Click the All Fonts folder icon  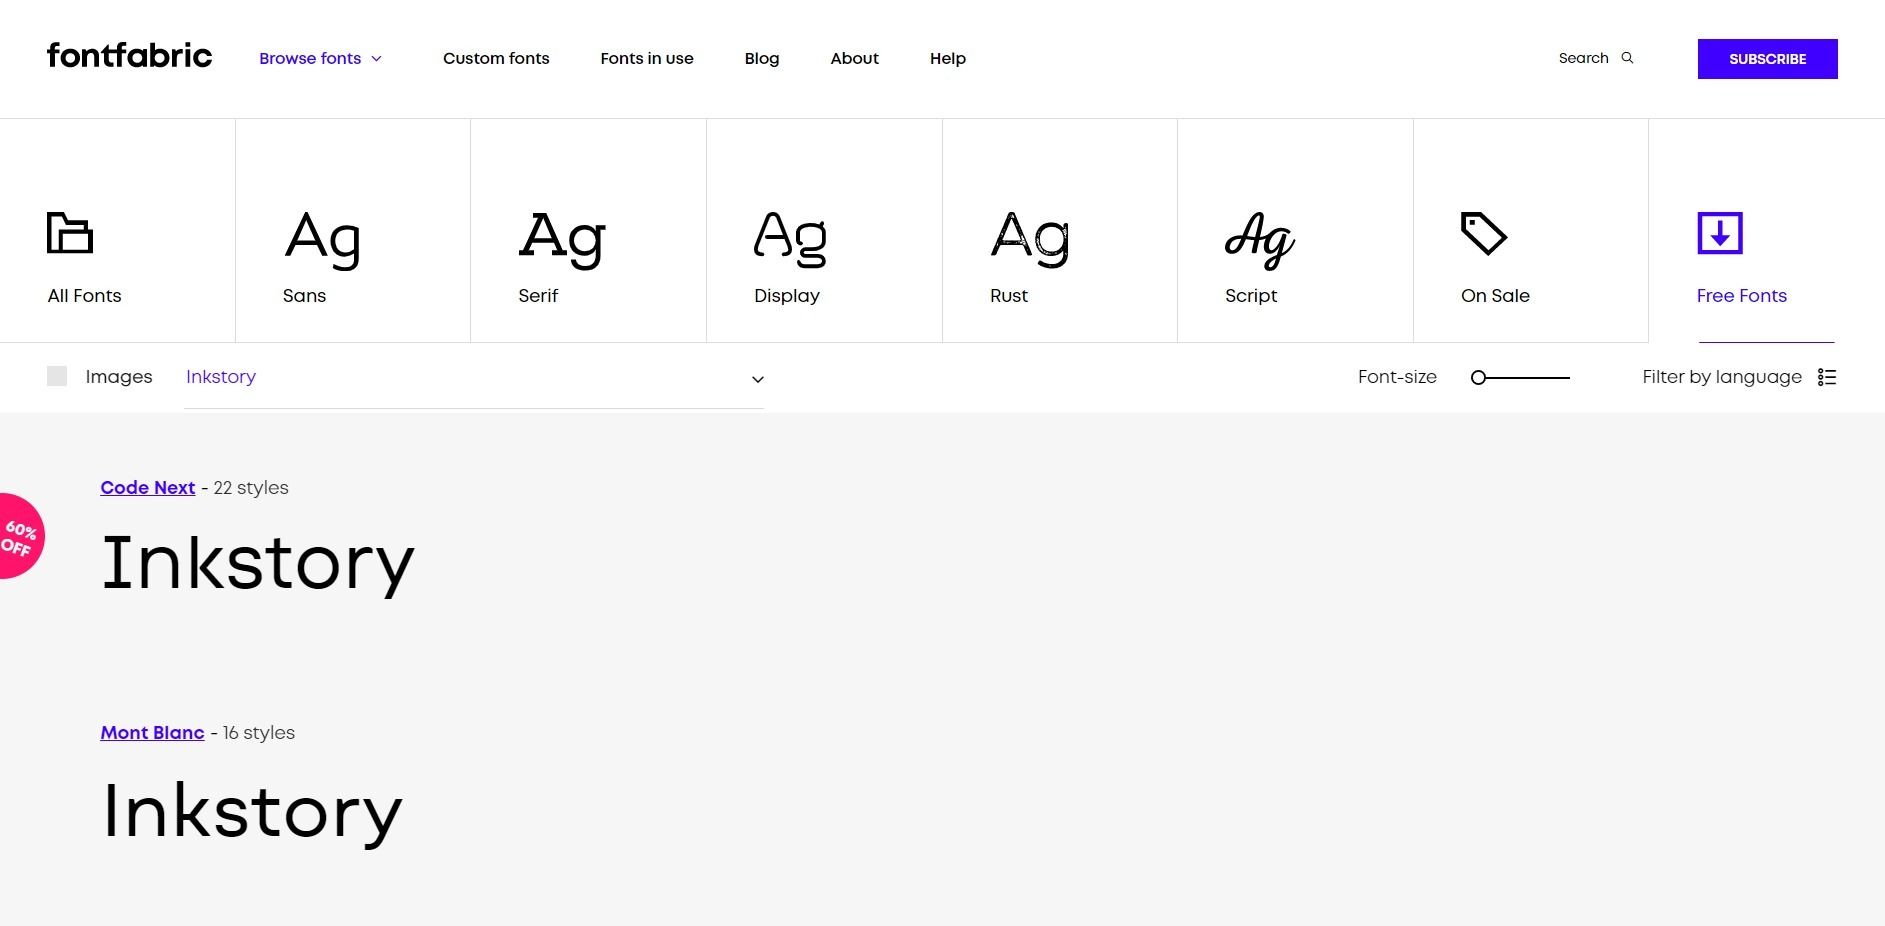70,233
